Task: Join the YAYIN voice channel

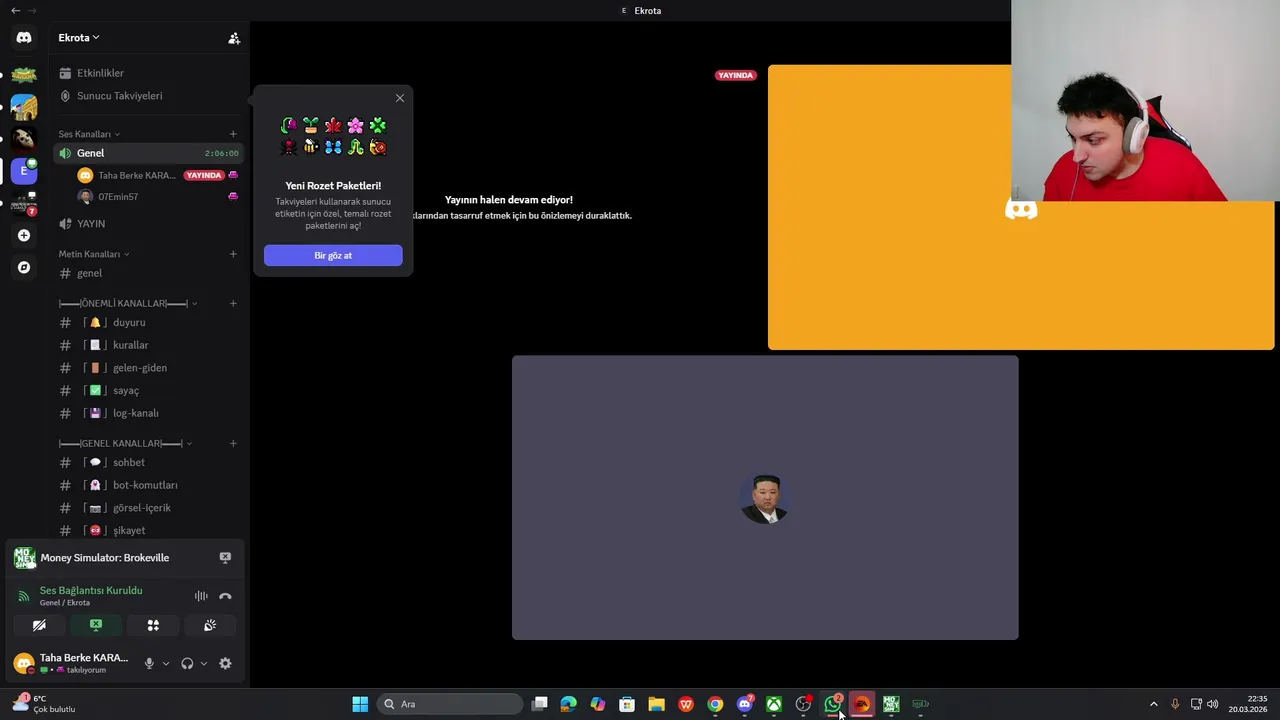Action: coord(148,224)
